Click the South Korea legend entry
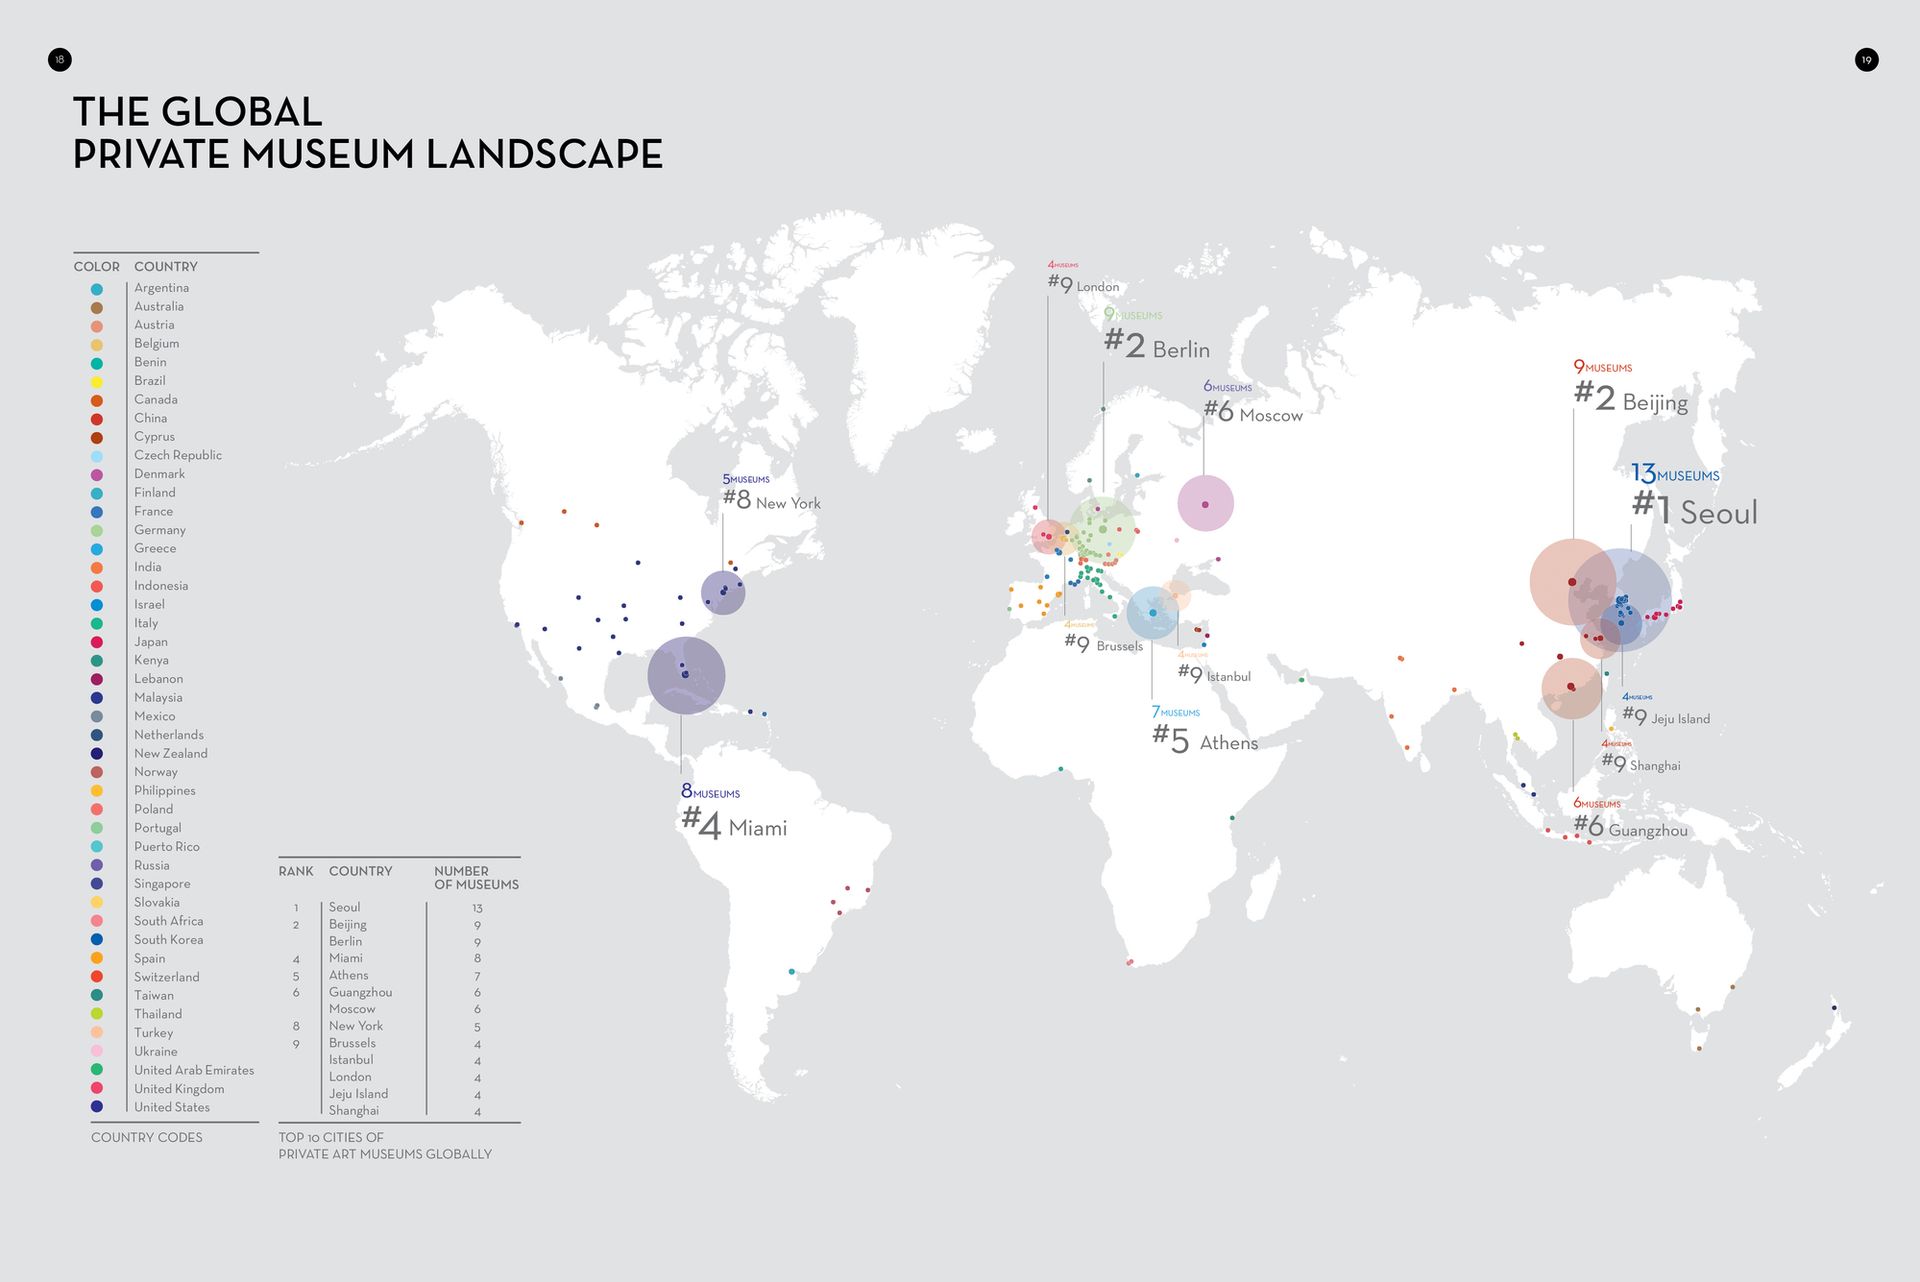The width and height of the screenshot is (1920, 1282). tap(168, 940)
